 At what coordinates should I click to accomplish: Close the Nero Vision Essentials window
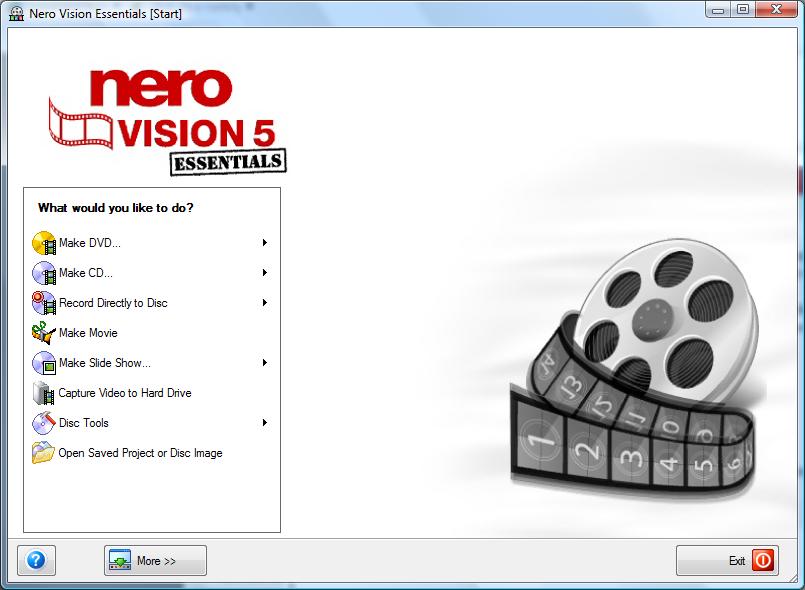(x=777, y=10)
